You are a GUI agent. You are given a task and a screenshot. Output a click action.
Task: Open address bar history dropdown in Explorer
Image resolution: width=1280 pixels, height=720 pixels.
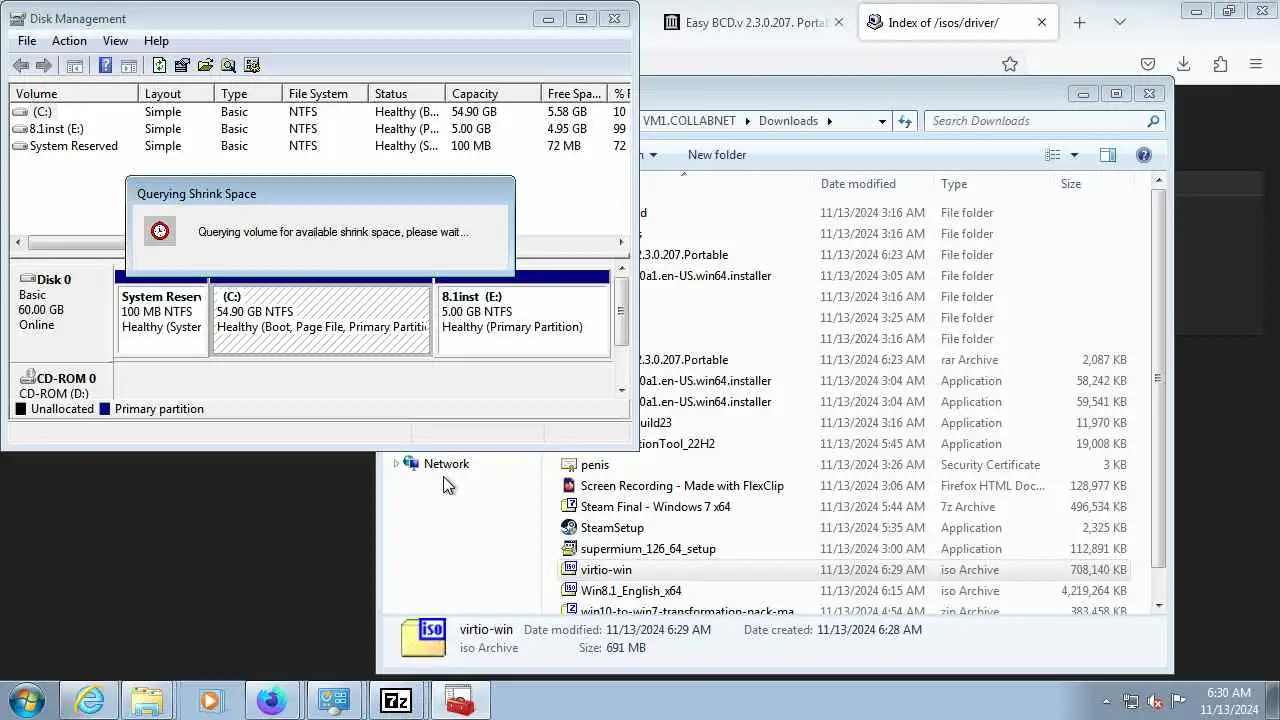[882, 121]
